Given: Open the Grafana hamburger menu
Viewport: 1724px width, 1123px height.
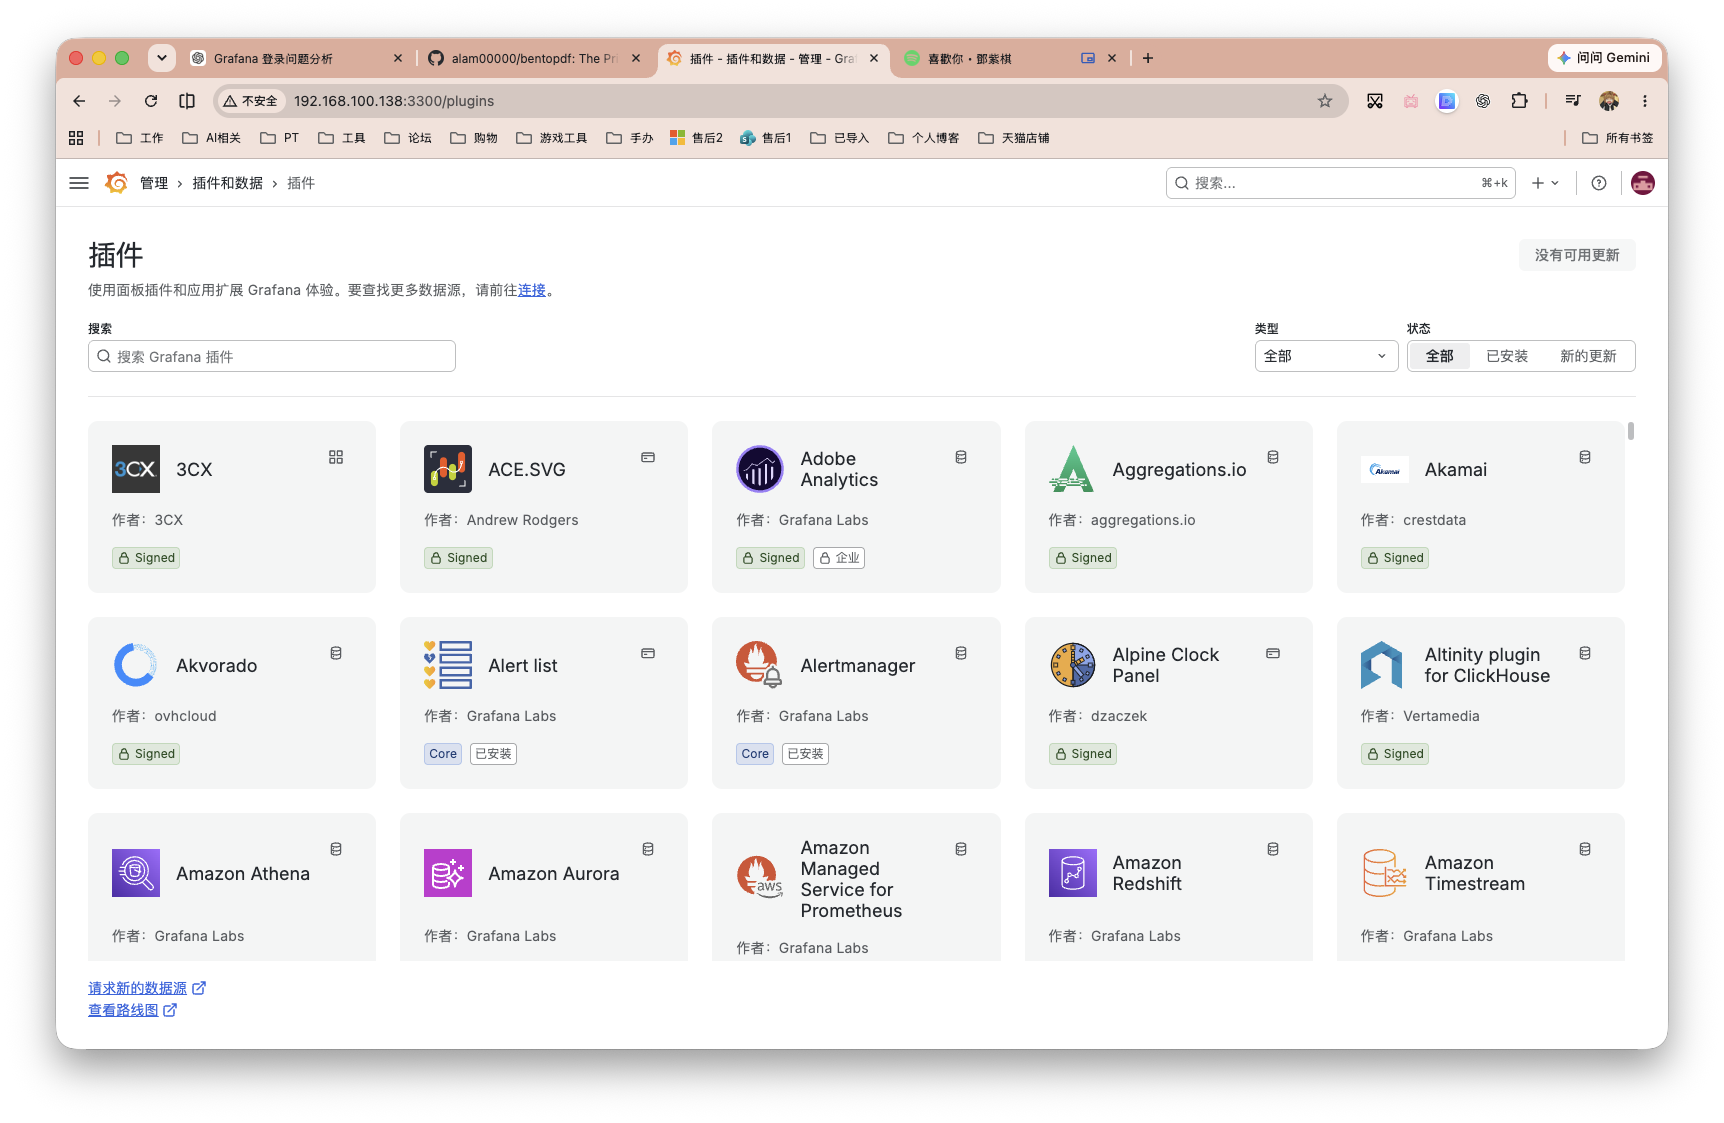Looking at the screenshot, I should pyautogui.click(x=79, y=183).
